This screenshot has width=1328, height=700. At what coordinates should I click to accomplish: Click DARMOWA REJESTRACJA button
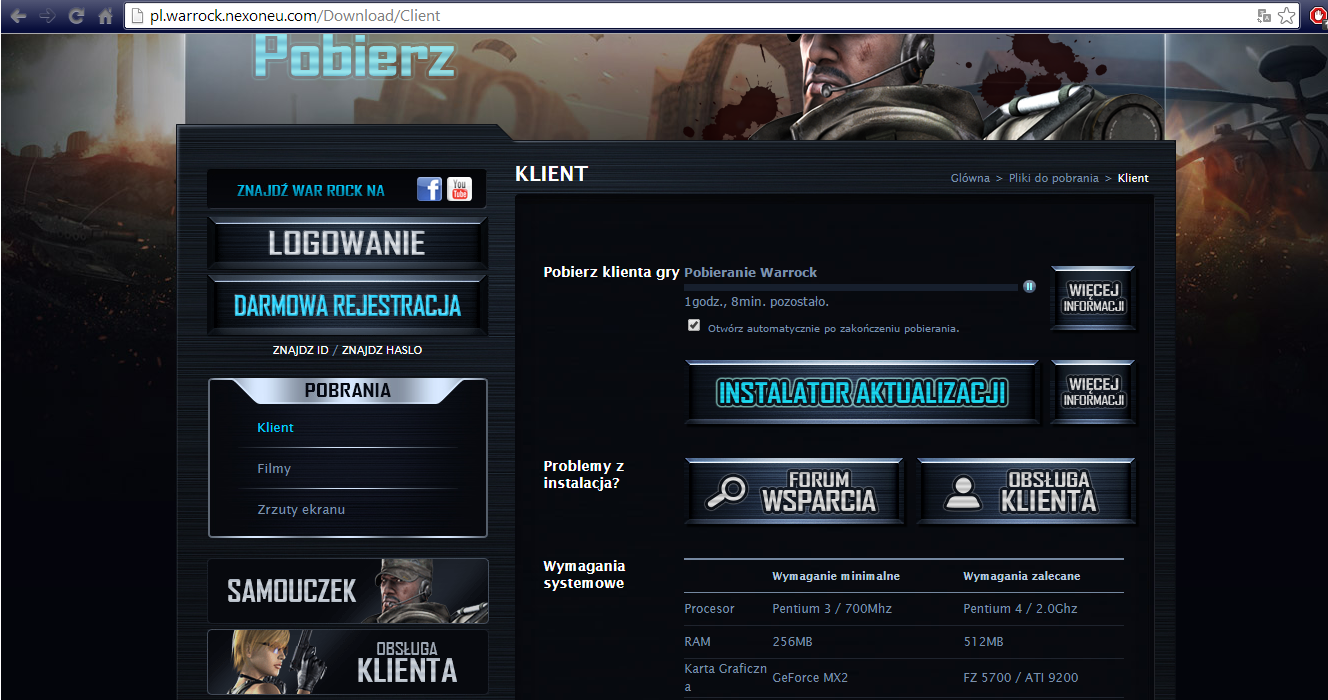tap(347, 305)
